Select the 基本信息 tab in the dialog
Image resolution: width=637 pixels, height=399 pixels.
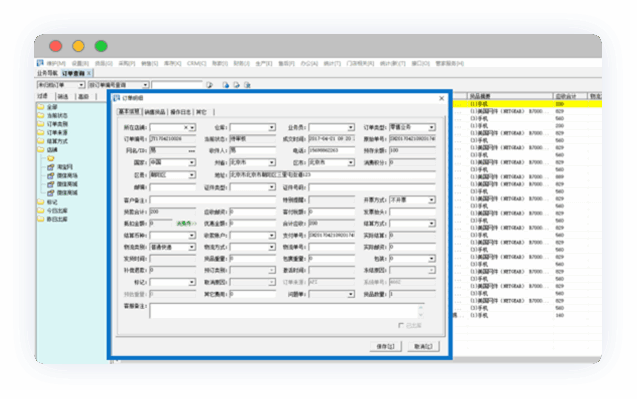[129, 112]
